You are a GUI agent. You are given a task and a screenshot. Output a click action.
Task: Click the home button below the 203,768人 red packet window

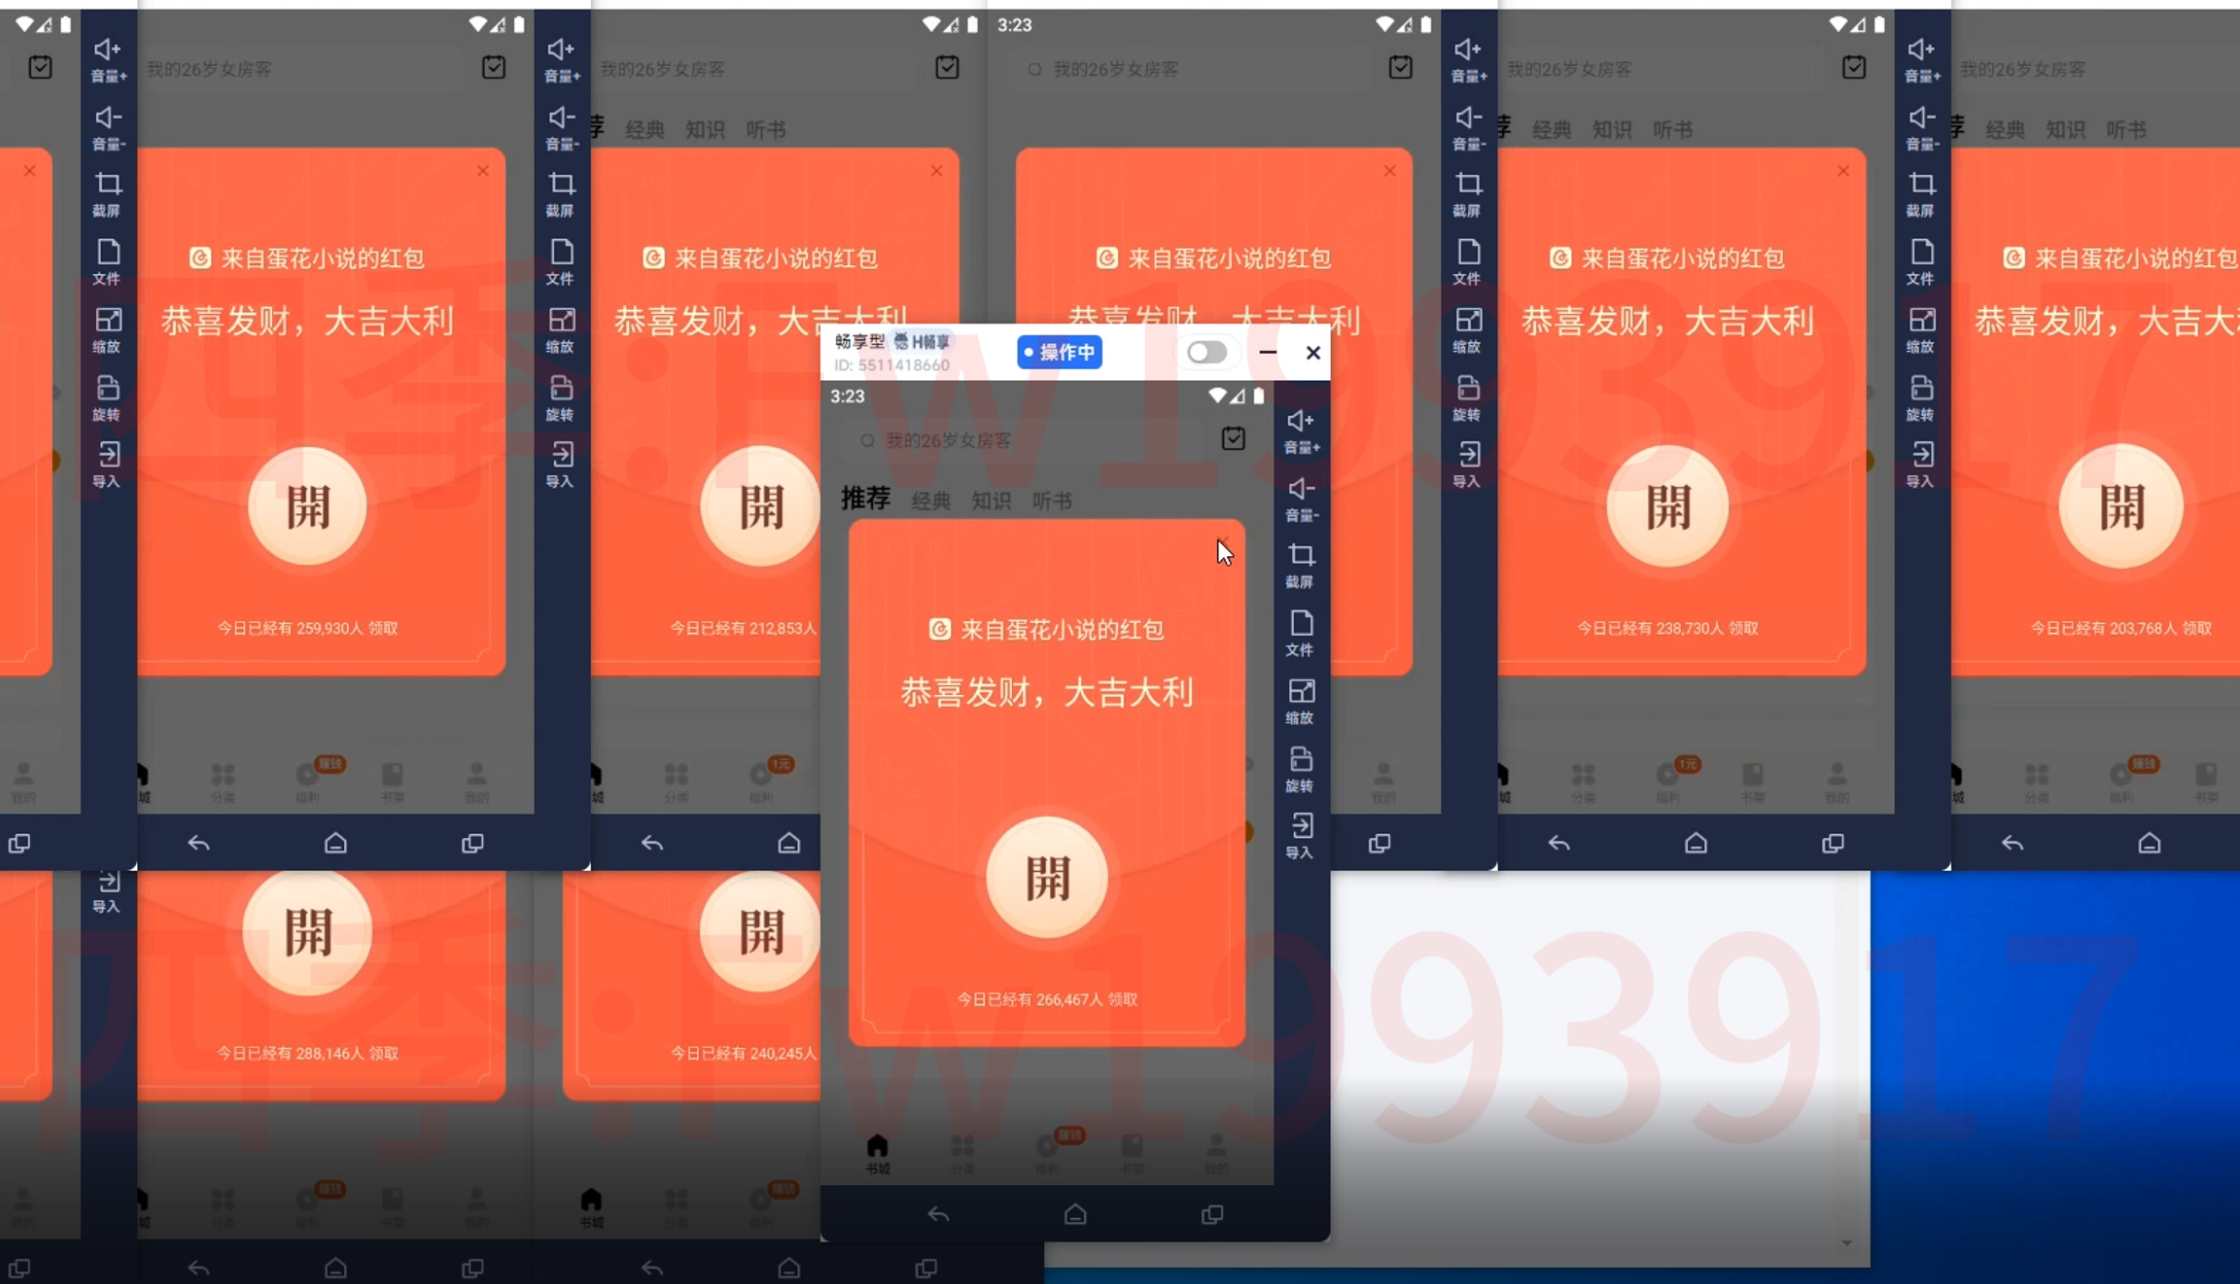click(2150, 843)
